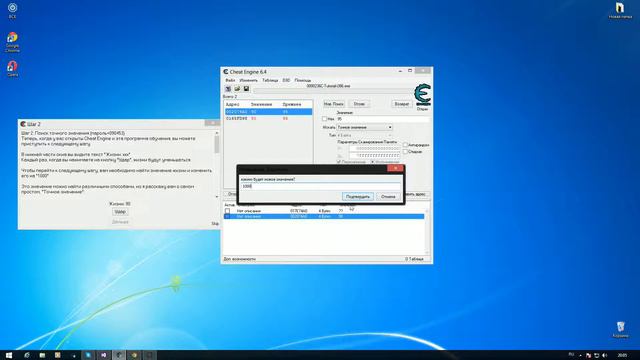Confirm new value with Подтвердить button
640x360 pixels.
358,197
